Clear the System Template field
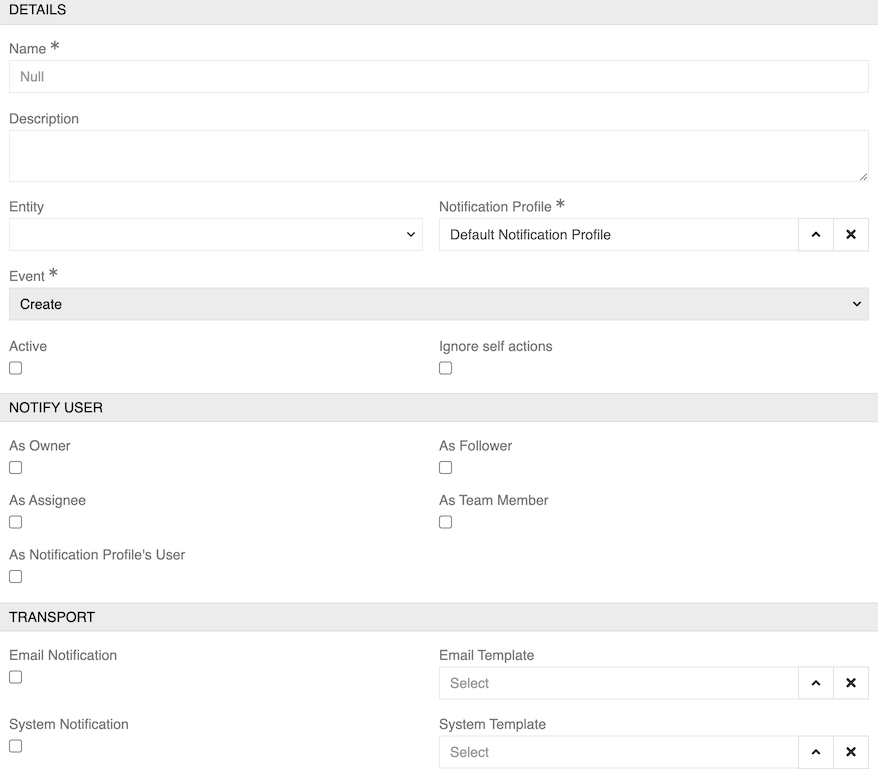The image size is (878, 778). click(851, 752)
